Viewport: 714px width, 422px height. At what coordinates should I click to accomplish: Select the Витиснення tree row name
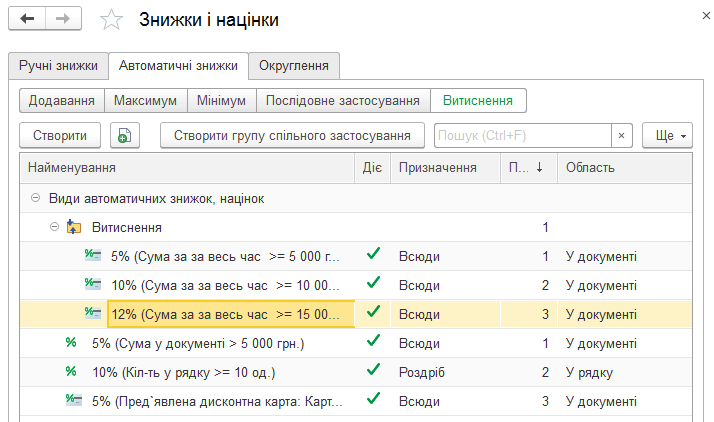click(x=127, y=228)
